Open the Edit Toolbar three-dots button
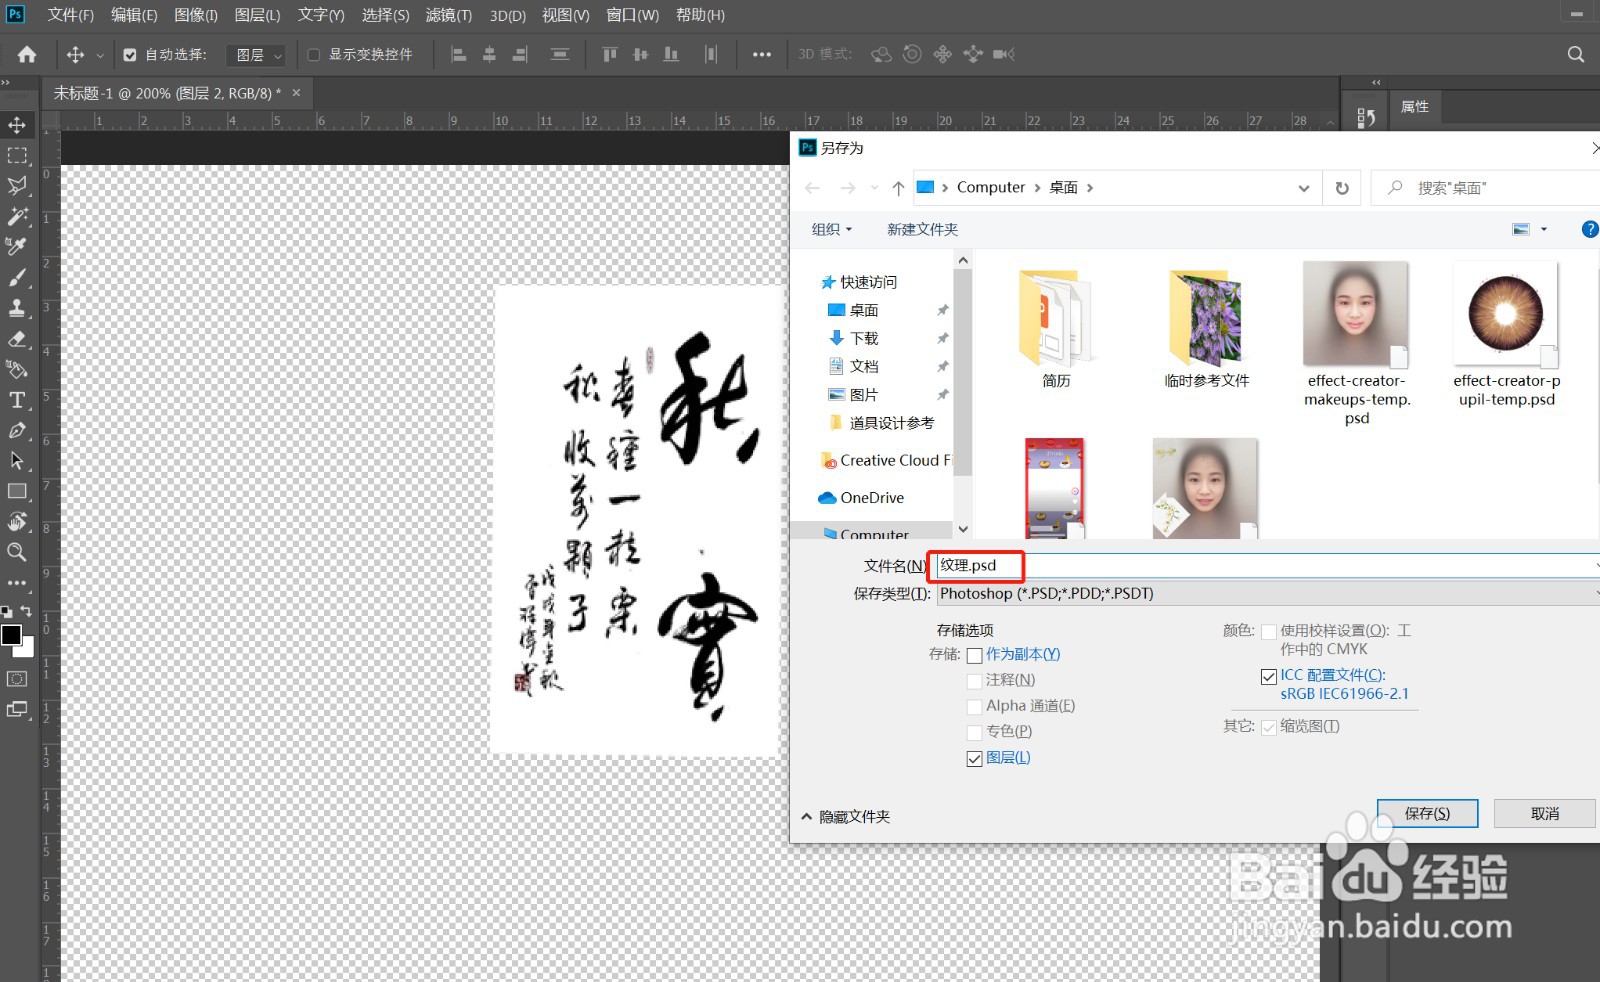 (x=17, y=582)
